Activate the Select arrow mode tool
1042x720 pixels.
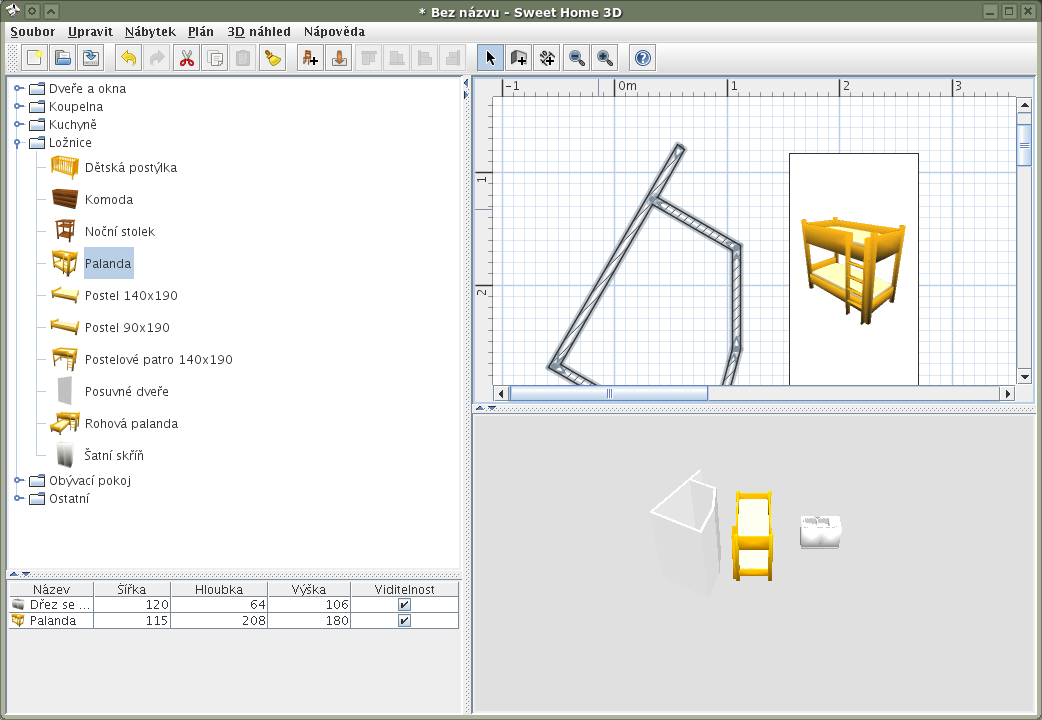pyautogui.click(x=490, y=59)
